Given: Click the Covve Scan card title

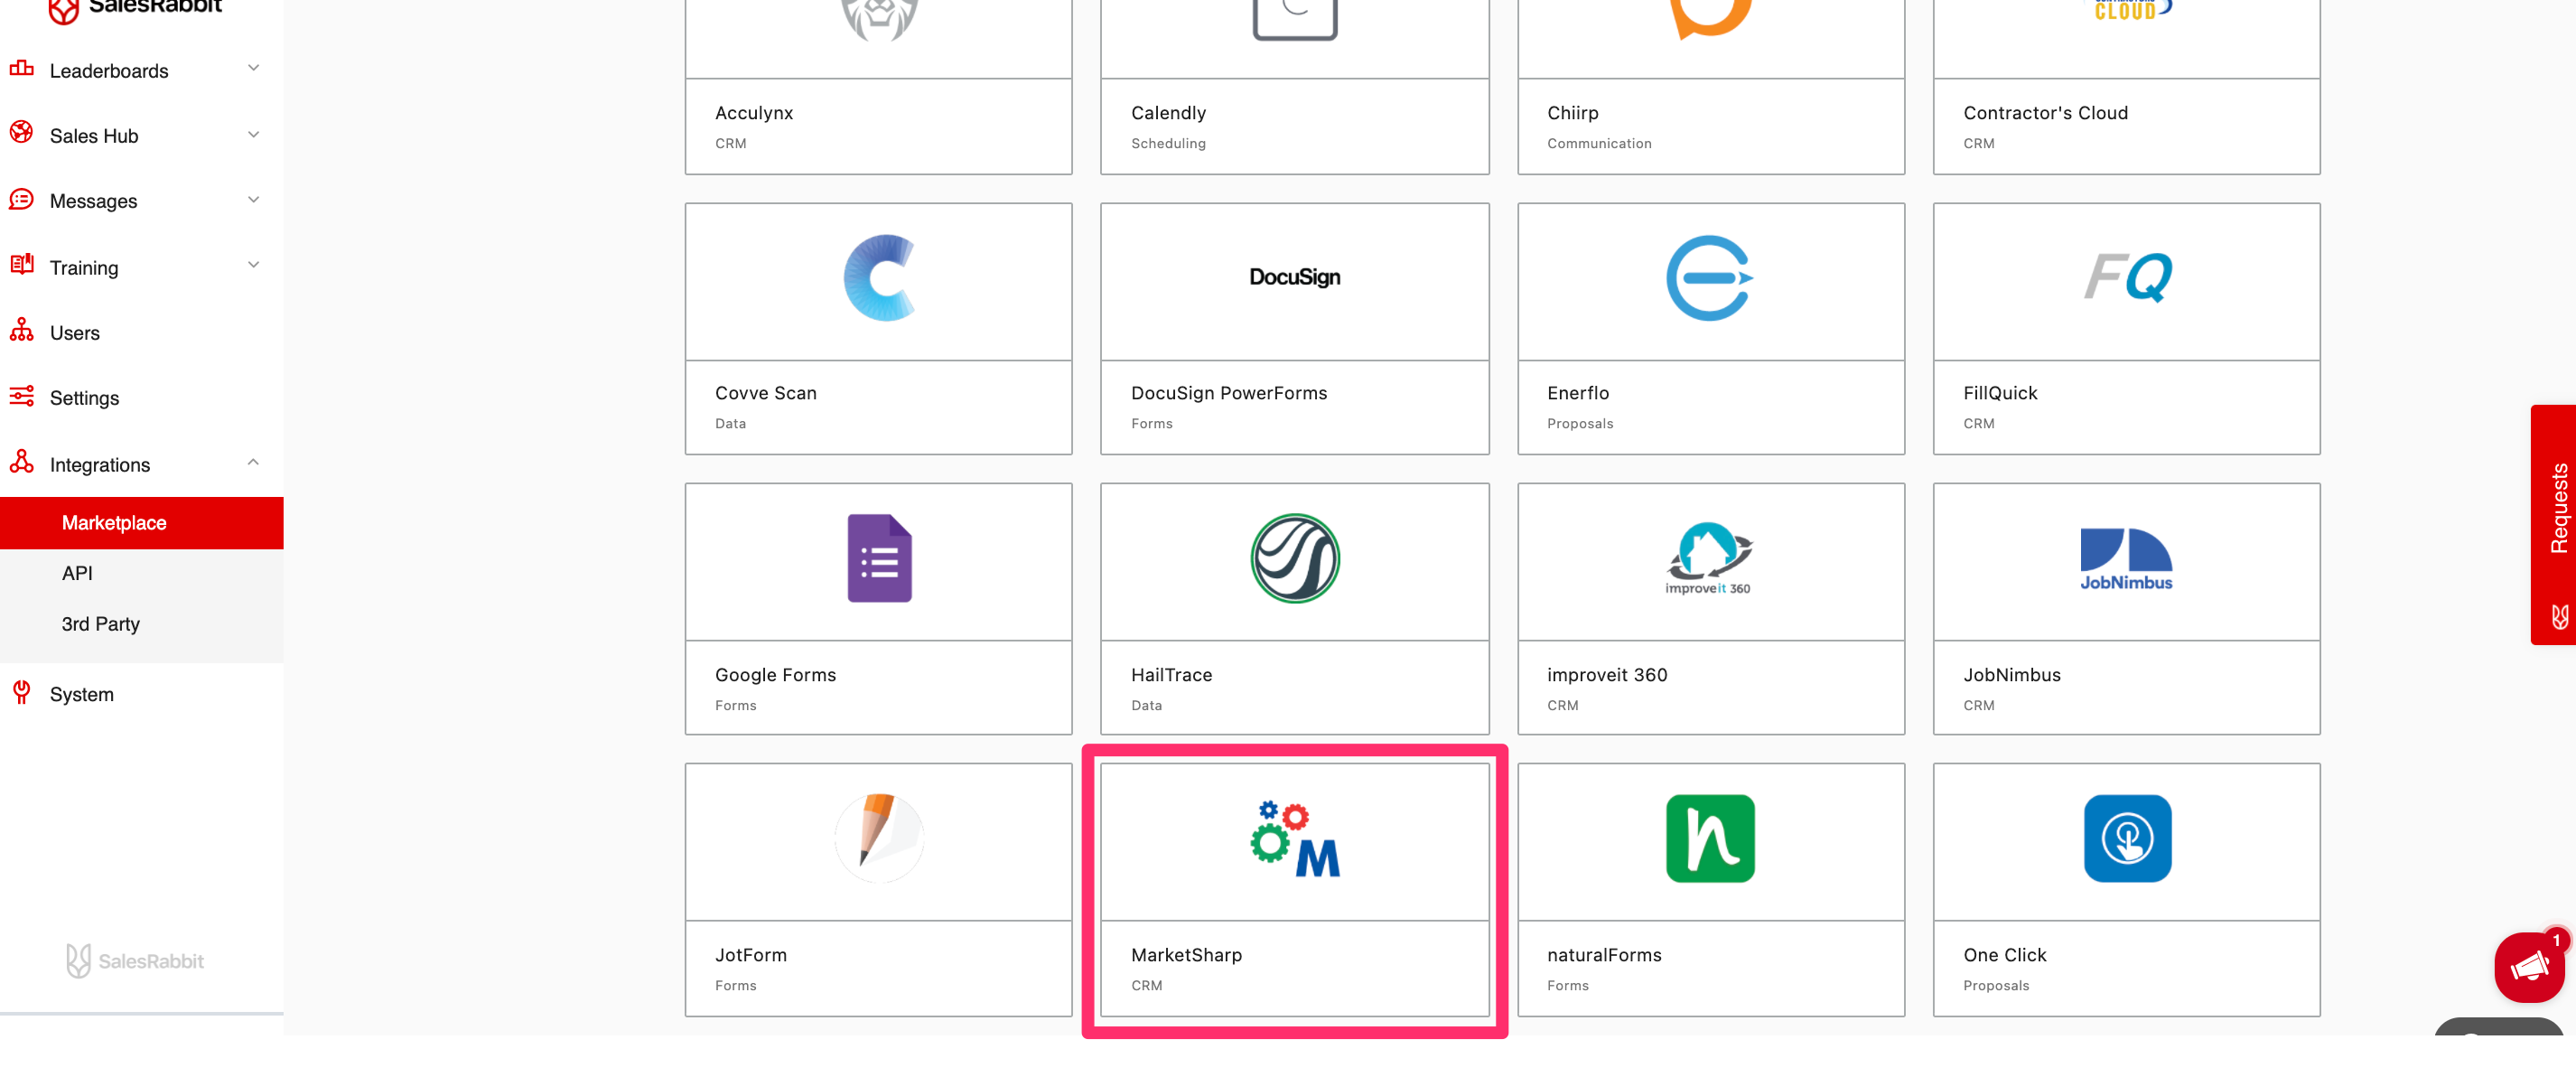Looking at the screenshot, I should point(765,393).
